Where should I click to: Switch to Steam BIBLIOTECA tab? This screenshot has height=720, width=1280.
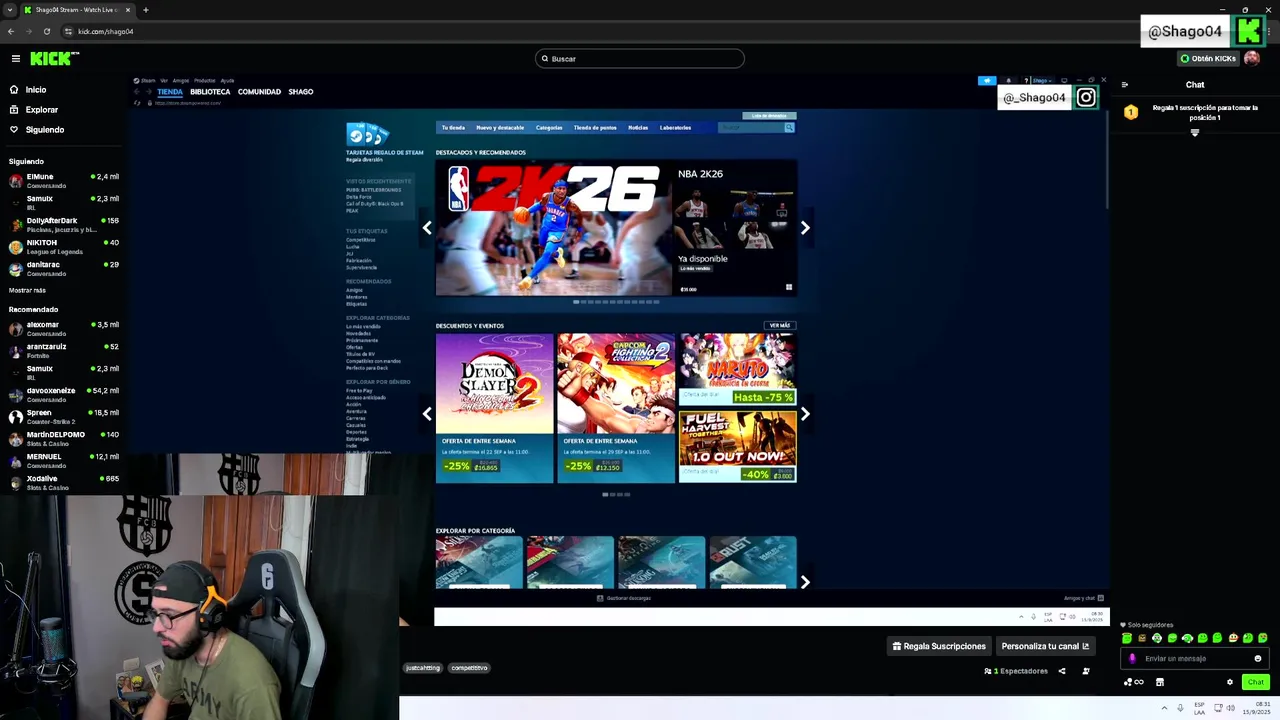pyautogui.click(x=210, y=92)
